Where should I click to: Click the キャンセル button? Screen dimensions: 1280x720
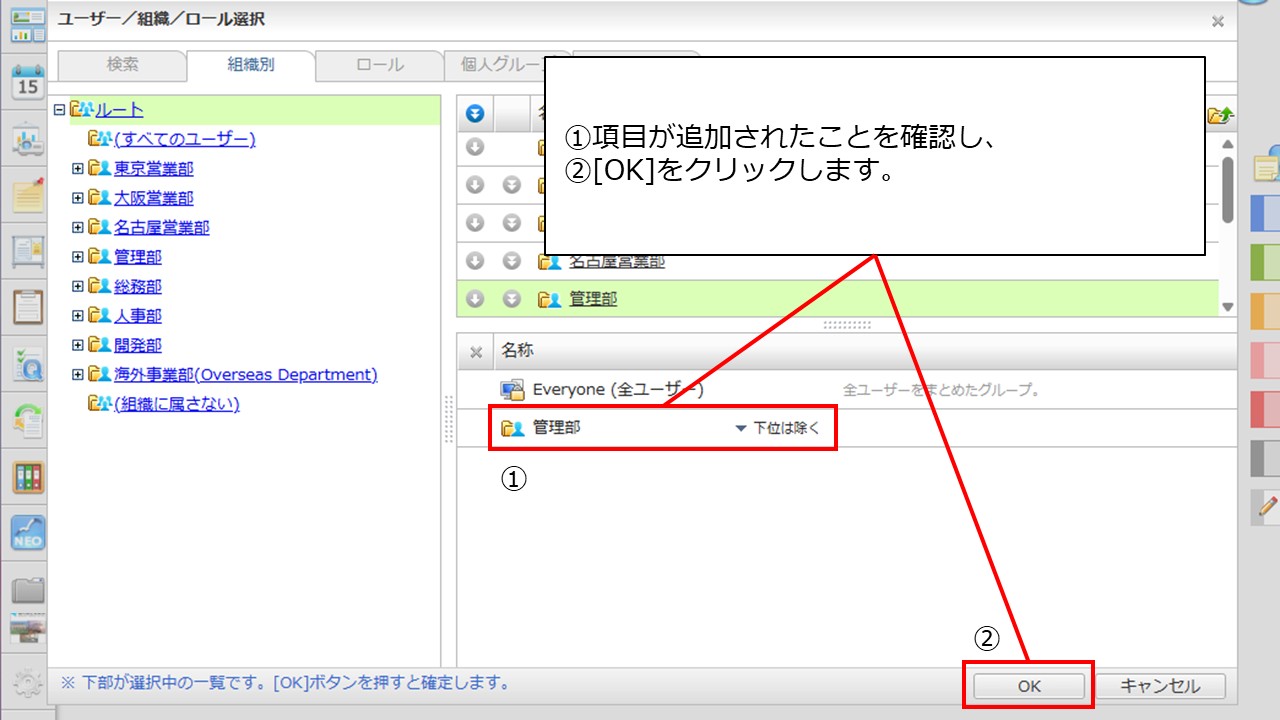(x=1160, y=686)
